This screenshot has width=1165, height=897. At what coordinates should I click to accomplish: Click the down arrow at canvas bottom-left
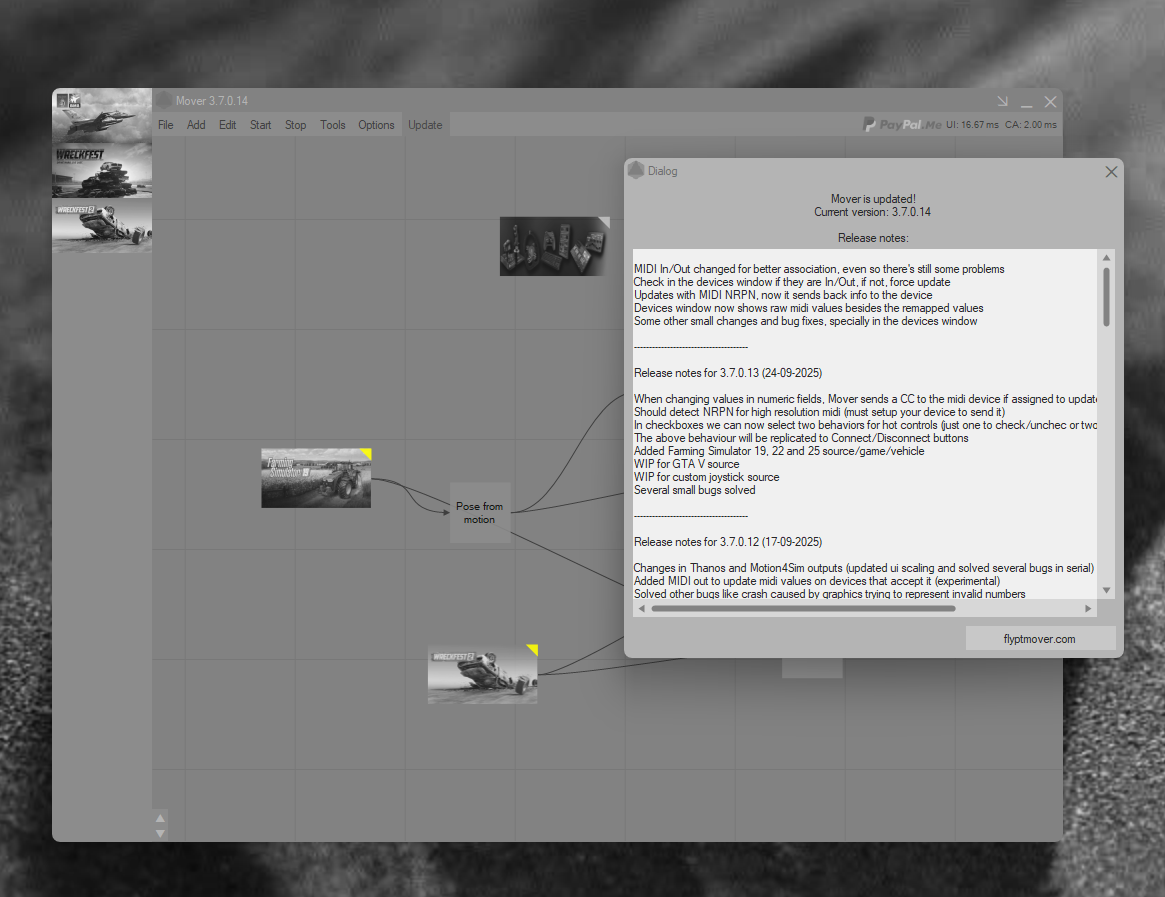coord(160,834)
